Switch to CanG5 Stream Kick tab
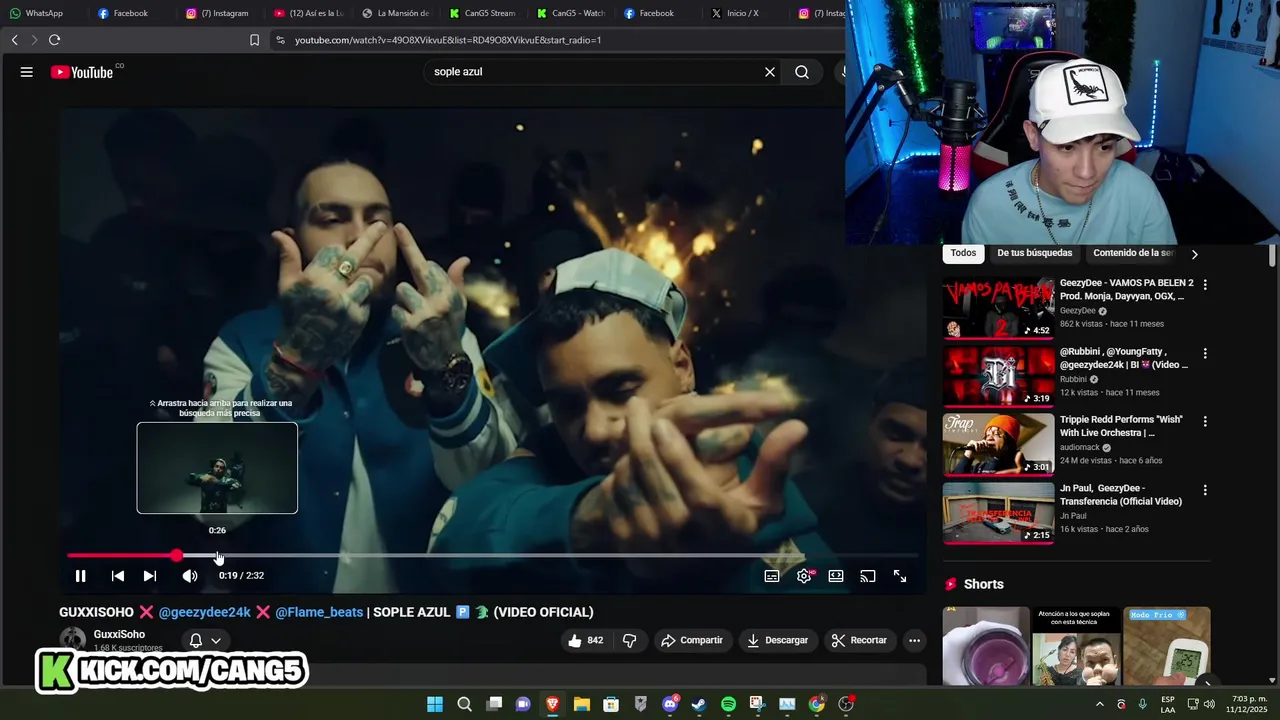The height and width of the screenshot is (720, 1280). (x=483, y=13)
